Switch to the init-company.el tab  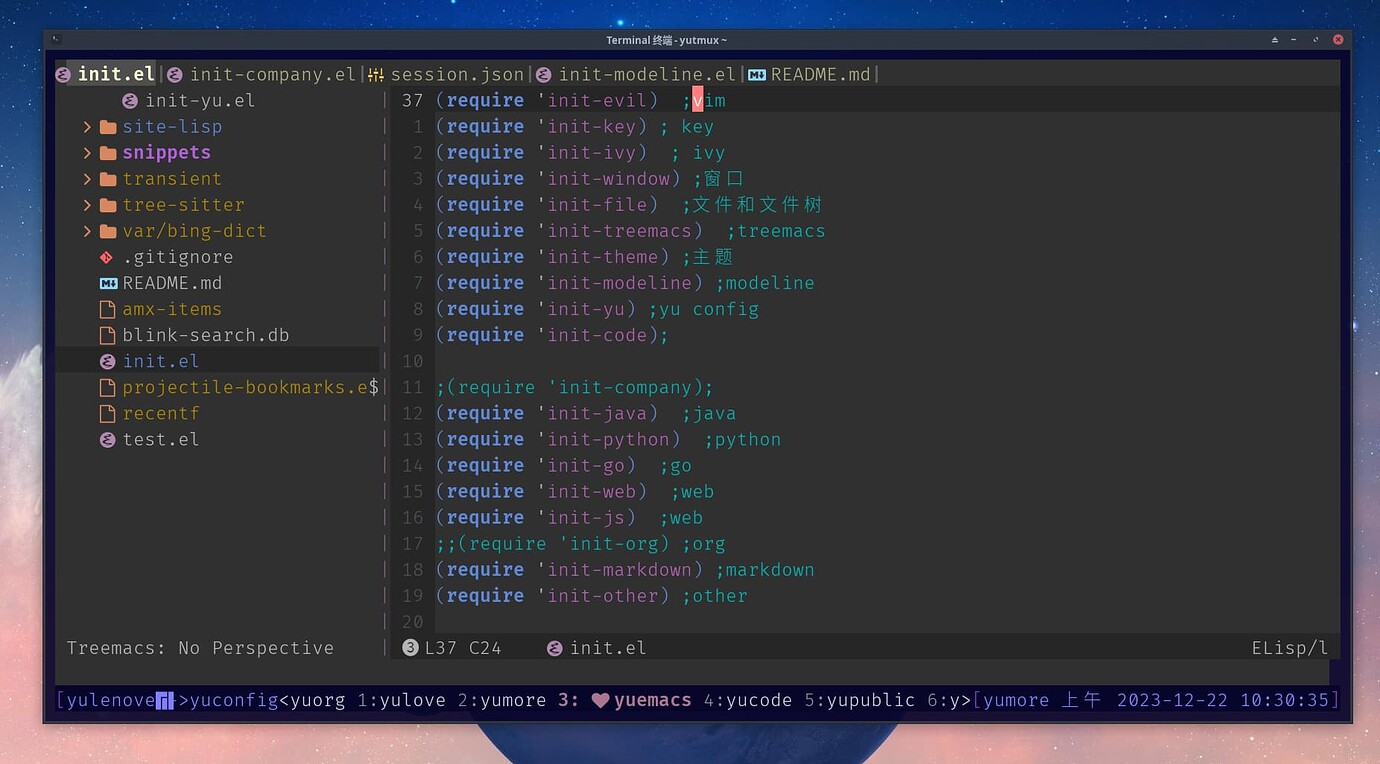pos(272,73)
